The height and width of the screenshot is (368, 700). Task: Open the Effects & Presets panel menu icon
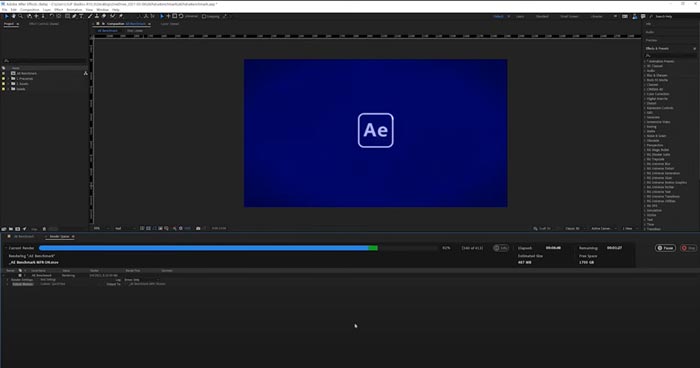coord(694,48)
